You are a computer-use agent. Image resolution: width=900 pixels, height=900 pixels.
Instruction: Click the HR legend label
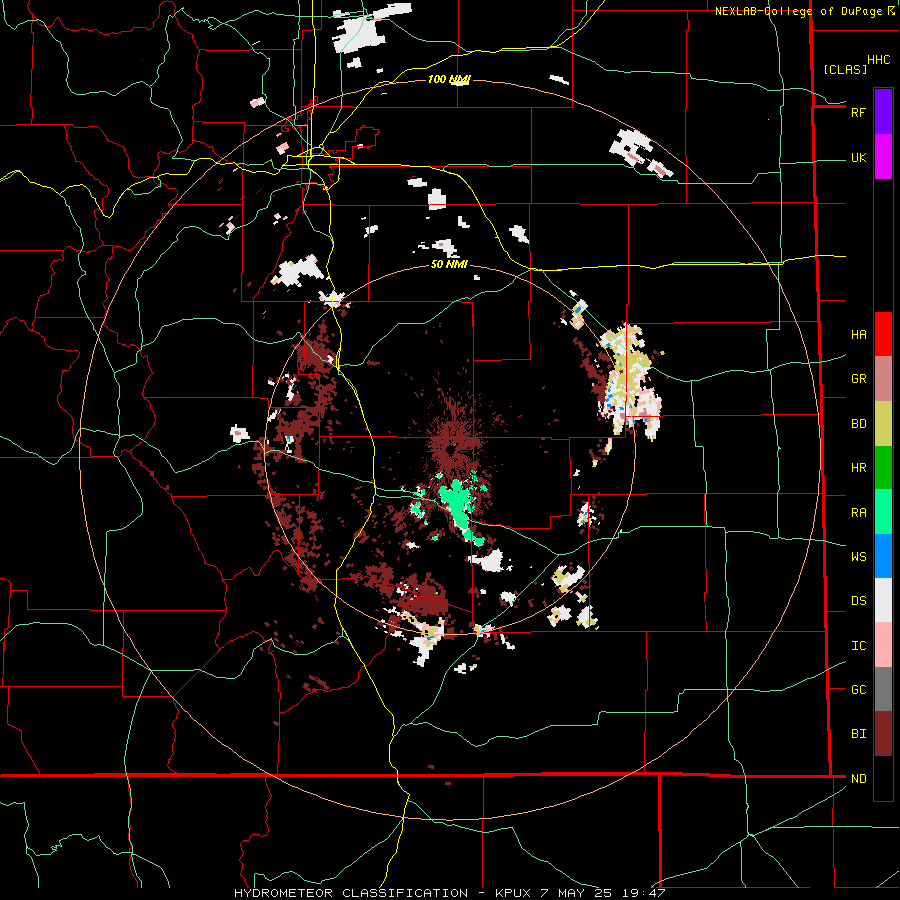tap(858, 468)
